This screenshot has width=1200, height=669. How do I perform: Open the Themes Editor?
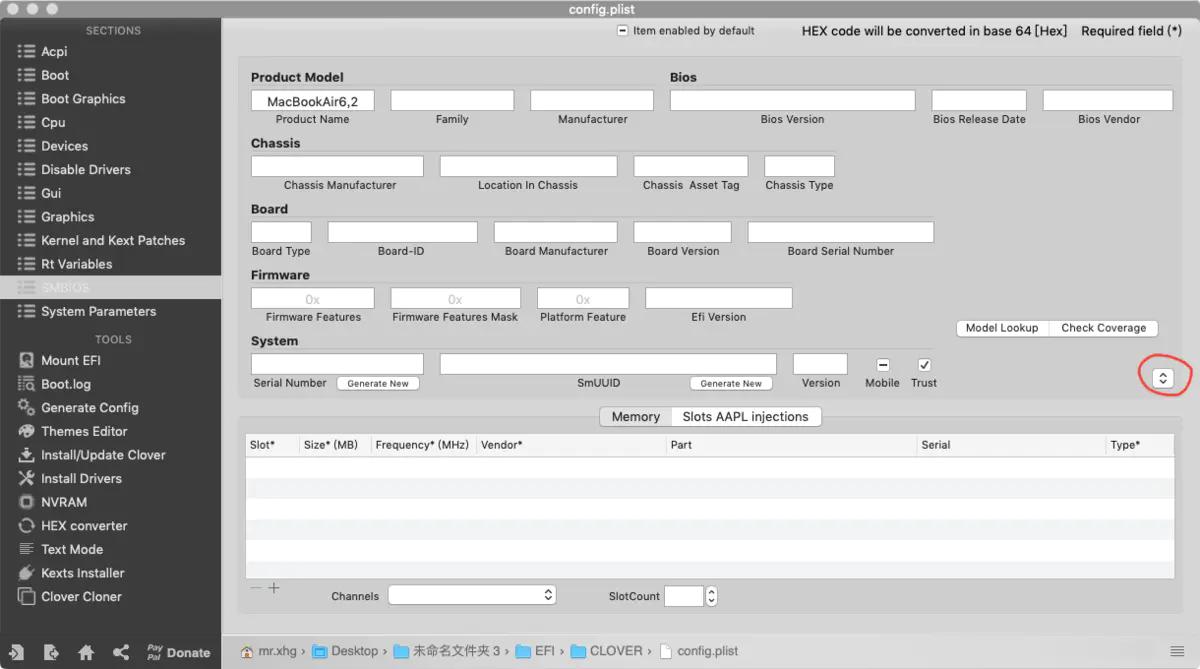[77, 431]
